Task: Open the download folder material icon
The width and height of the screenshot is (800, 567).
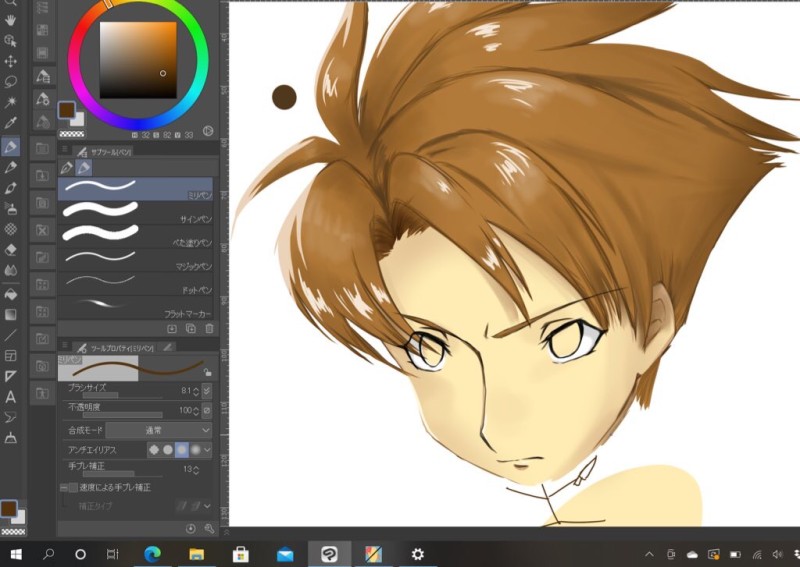Action: point(42,176)
